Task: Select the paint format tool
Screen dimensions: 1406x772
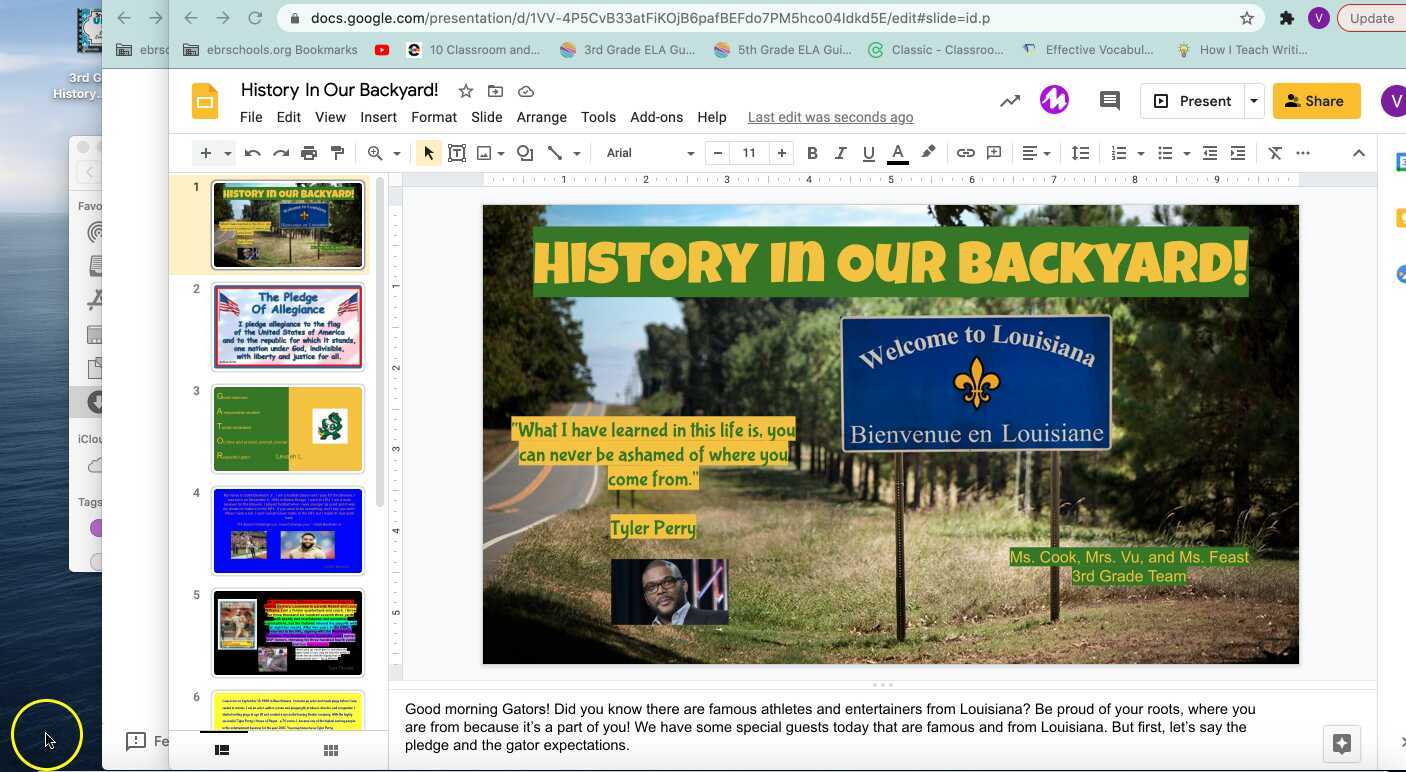Action: coord(337,153)
